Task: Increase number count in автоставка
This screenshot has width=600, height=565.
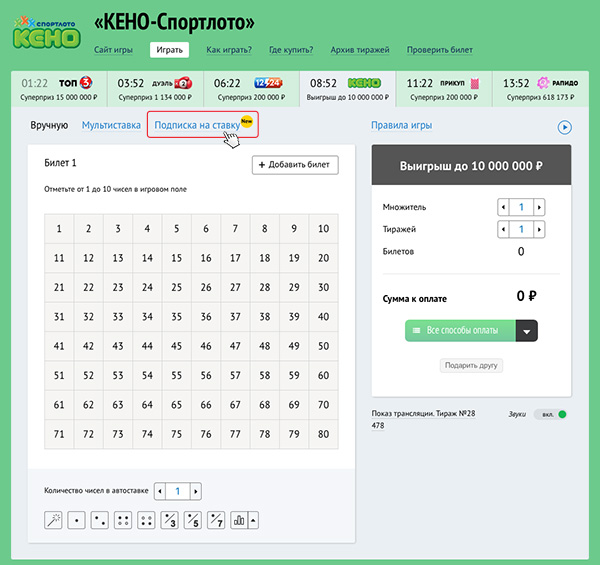Action: (x=196, y=491)
